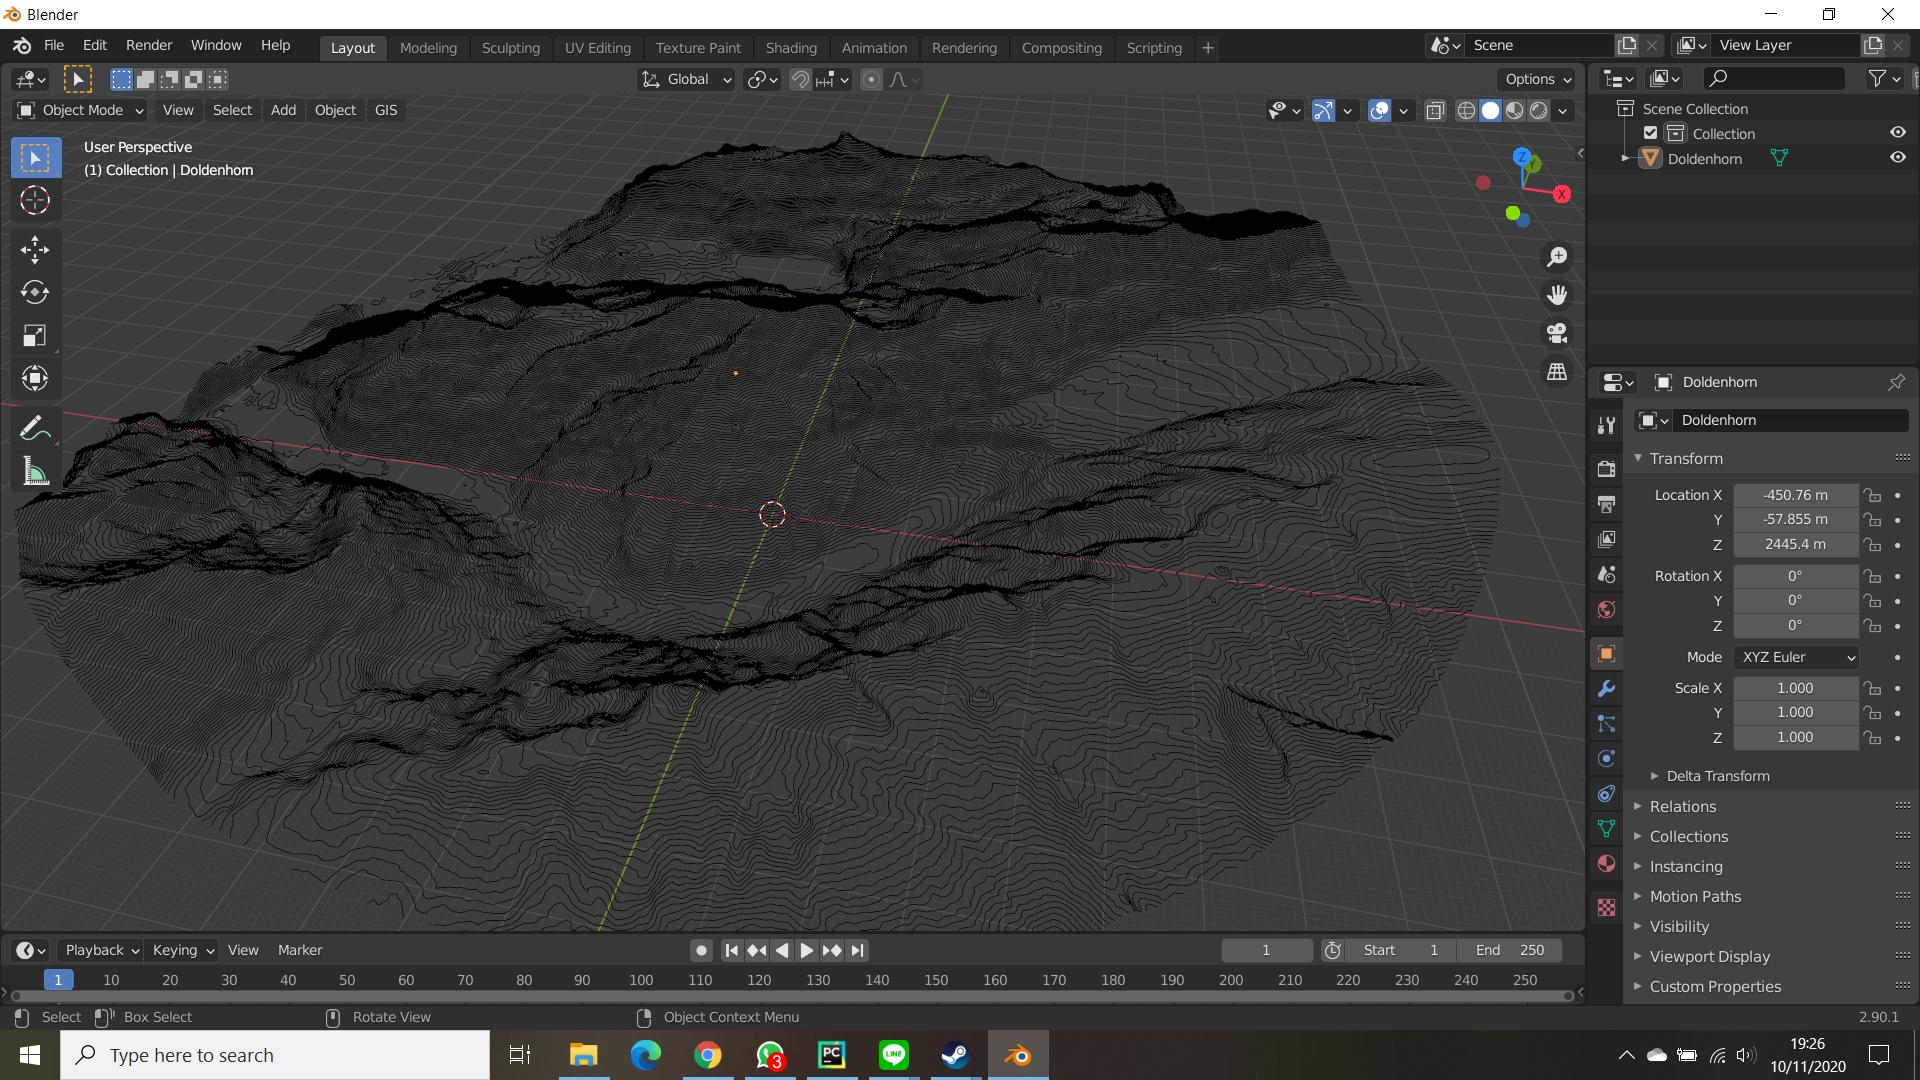Toggle X-ray view
Viewport: 1920px width, 1080px height.
click(1434, 110)
